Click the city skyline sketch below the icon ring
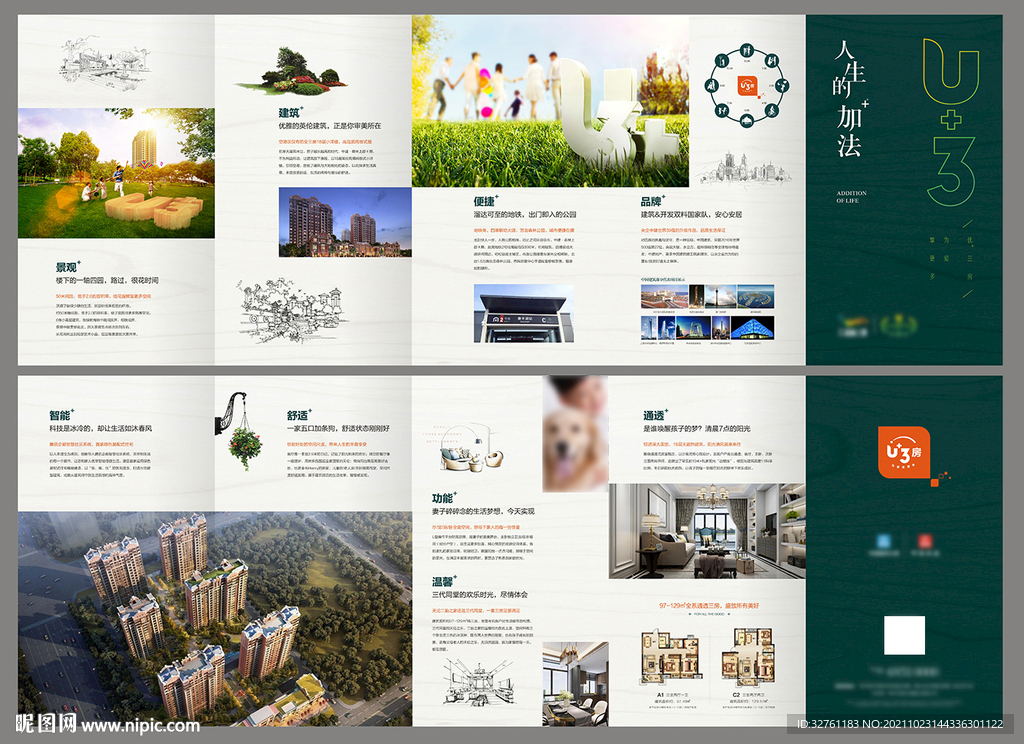1024x744 pixels. [745, 168]
